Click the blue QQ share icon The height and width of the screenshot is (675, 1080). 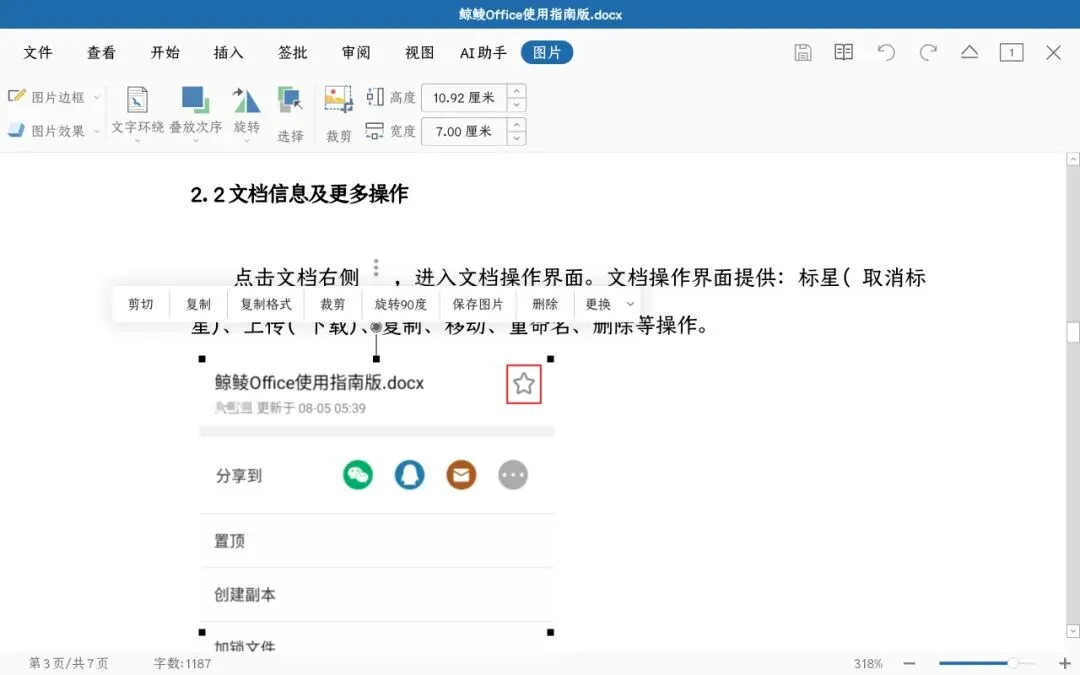click(x=410, y=475)
